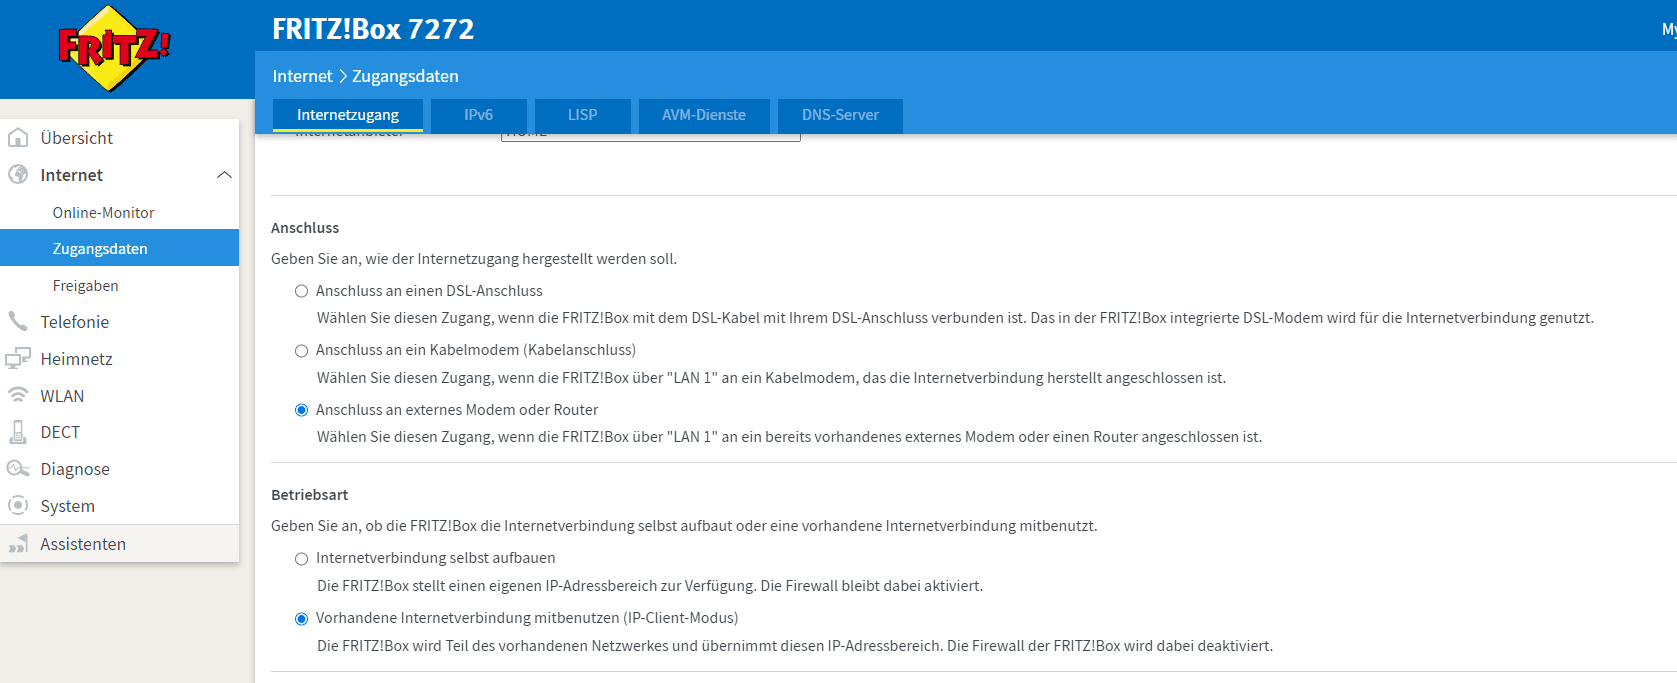
Task: Select Zugangsdaten in the sidebar
Action: [120, 248]
